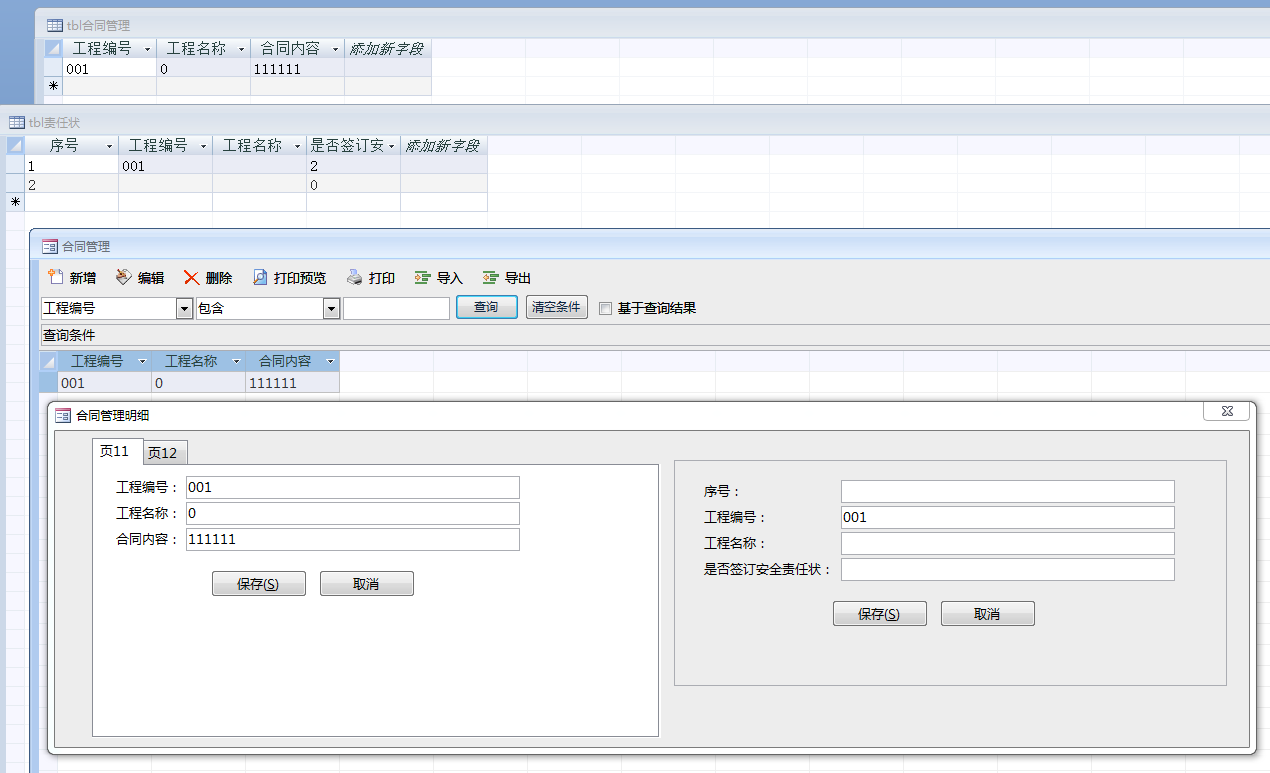The height and width of the screenshot is (773, 1270).
Task: Select the 页11 tab
Action: pyautogui.click(x=115, y=452)
